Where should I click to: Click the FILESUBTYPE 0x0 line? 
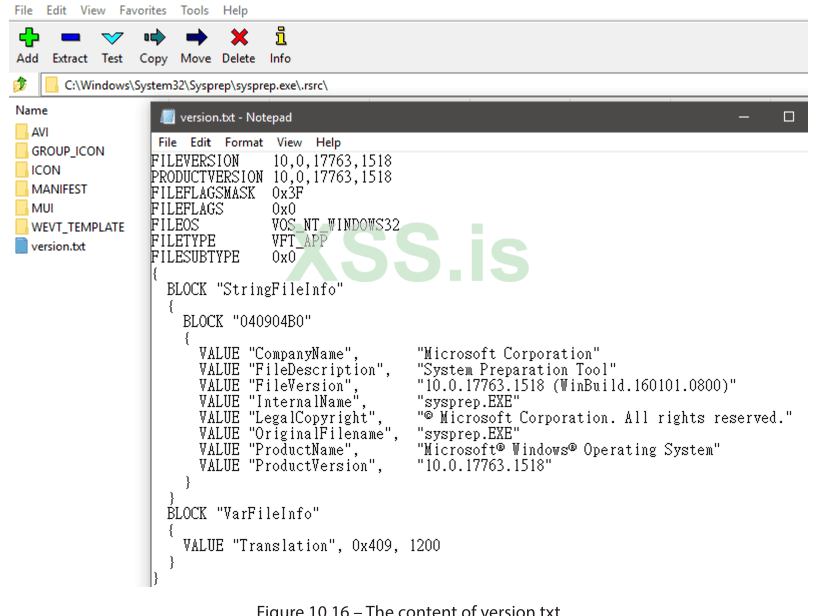point(224,257)
